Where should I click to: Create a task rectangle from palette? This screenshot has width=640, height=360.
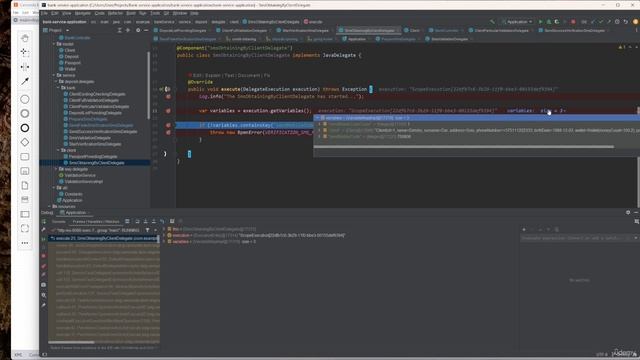click(25, 157)
